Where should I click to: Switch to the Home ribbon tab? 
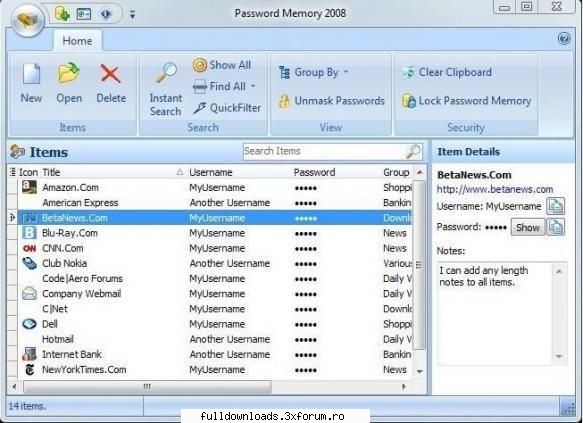[77, 41]
